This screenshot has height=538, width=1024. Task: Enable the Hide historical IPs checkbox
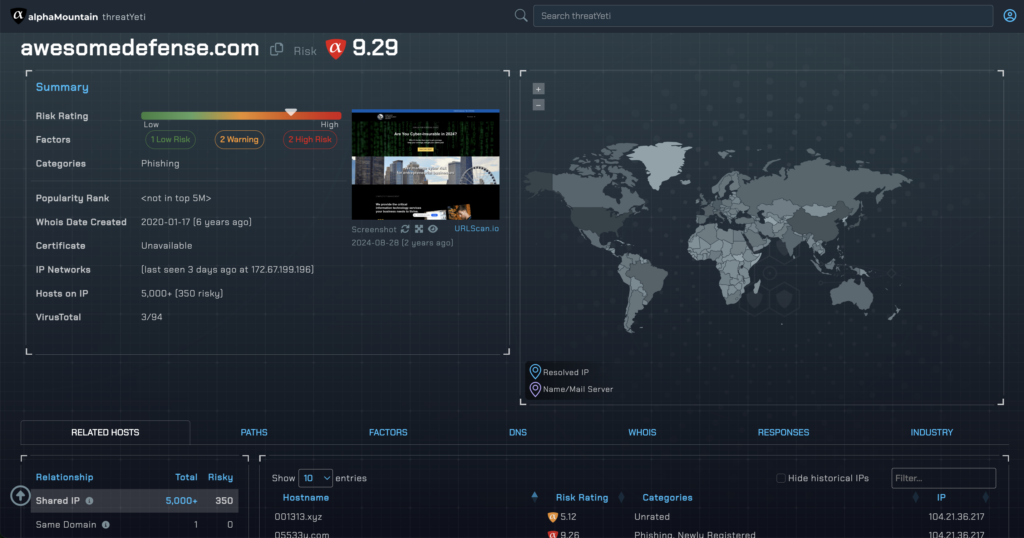pyautogui.click(x=781, y=478)
